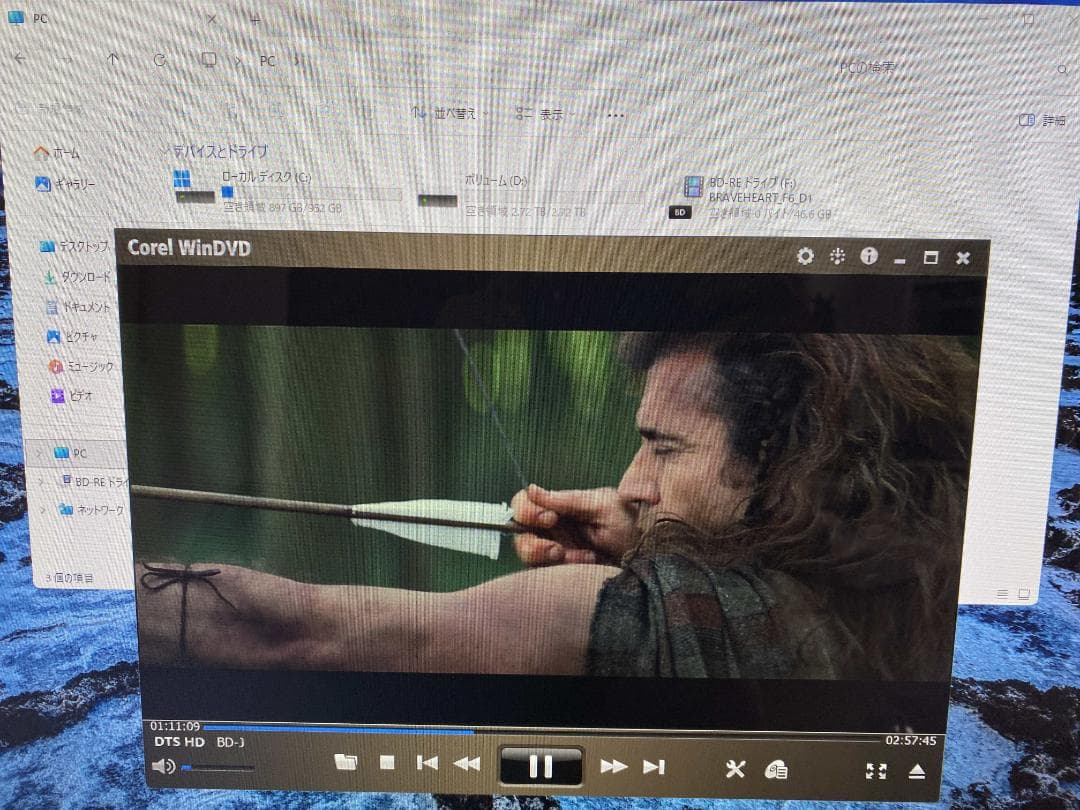1080x810 pixels.
Task: Click the WinDVD settings gear icon
Action: pyautogui.click(x=805, y=256)
